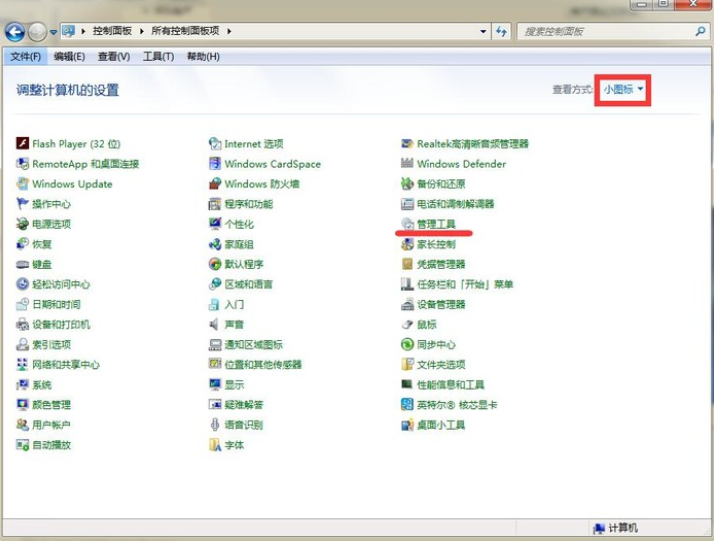Viewport: 714px width, 541px height.
Task: Click the 用户帐户 icon
Action: tap(22, 424)
